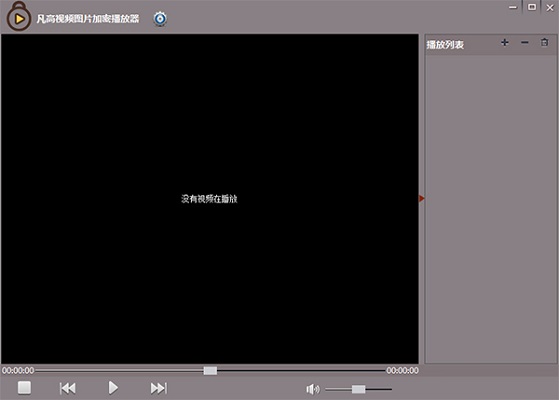Add a file with the plus icon
This screenshot has width=559, height=400.
pos(504,43)
